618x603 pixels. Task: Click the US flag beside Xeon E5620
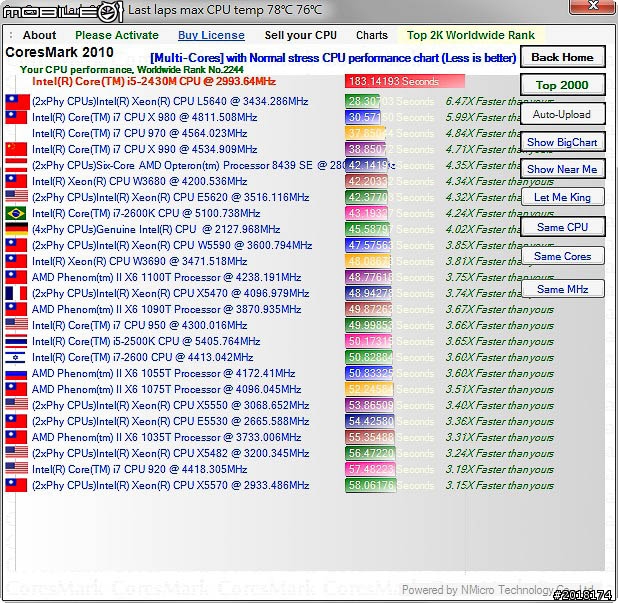(x=17, y=197)
